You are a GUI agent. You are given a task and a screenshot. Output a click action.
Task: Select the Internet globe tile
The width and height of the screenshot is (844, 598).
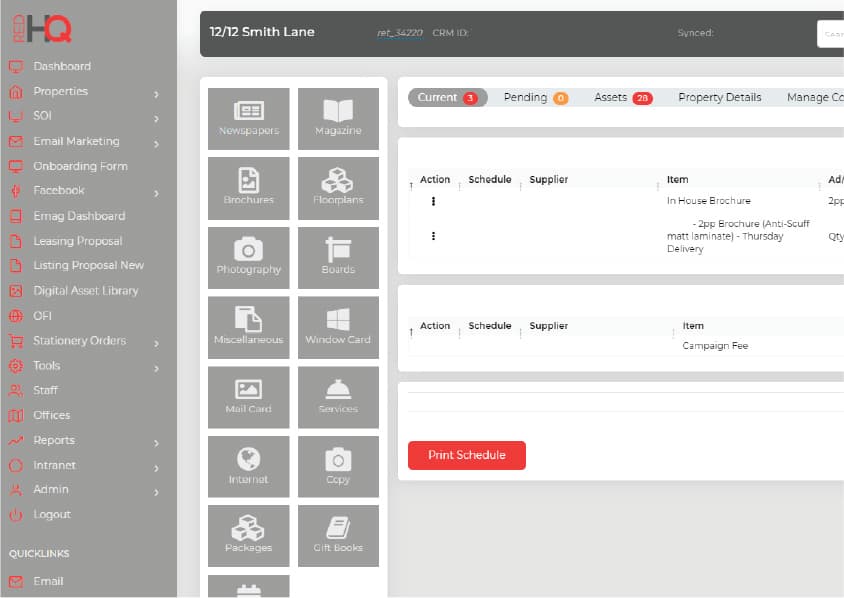248,467
